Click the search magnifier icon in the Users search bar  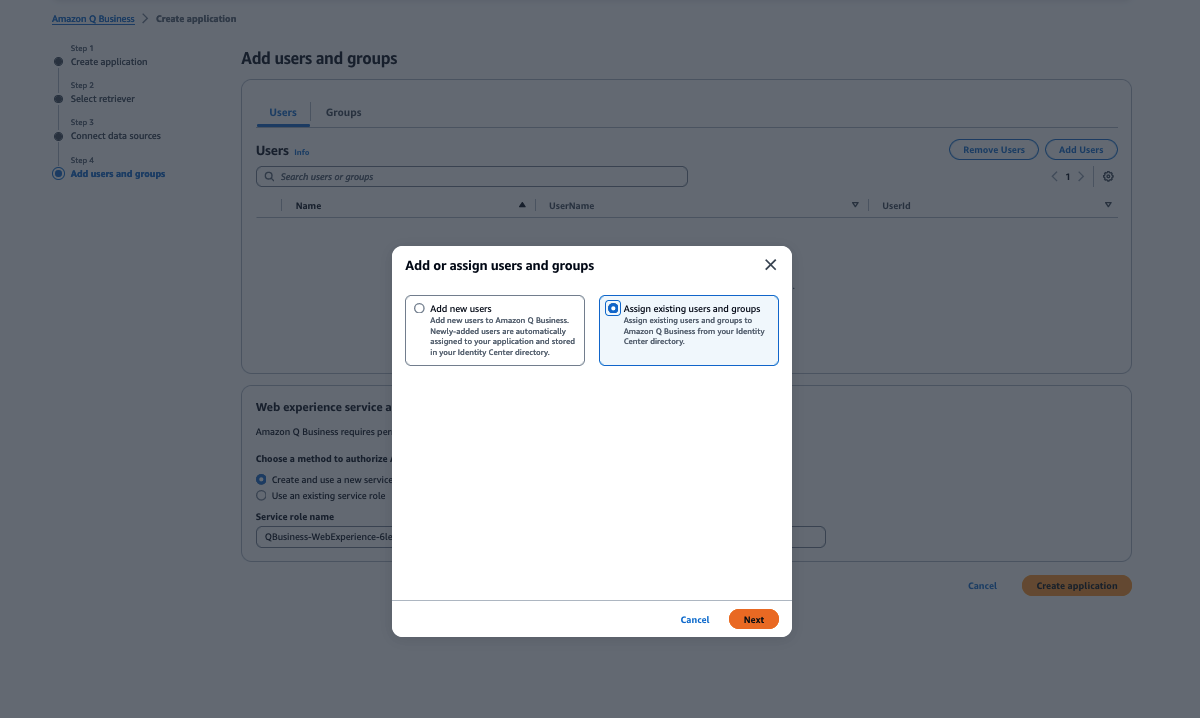click(268, 176)
